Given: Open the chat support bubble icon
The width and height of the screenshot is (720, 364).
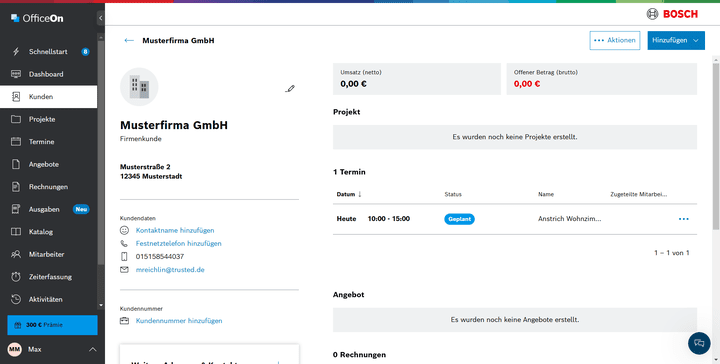Looking at the screenshot, I should click(699, 343).
